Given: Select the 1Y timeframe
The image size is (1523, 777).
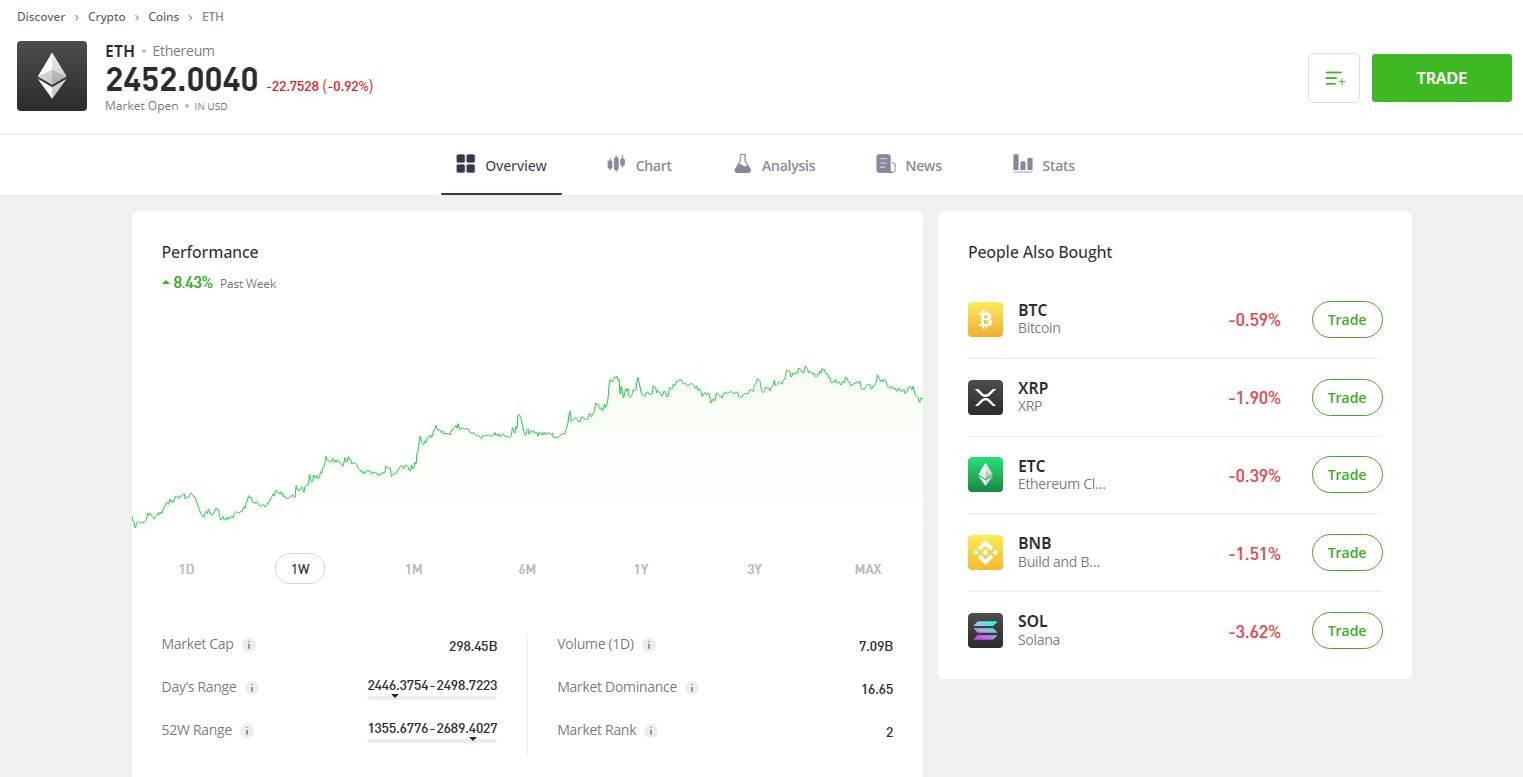Looking at the screenshot, I should [641, 568].
